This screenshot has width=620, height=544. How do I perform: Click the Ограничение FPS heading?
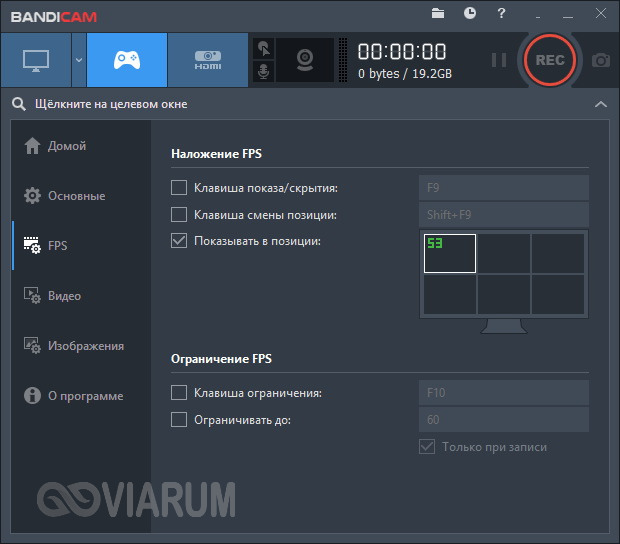click(221, 359)
